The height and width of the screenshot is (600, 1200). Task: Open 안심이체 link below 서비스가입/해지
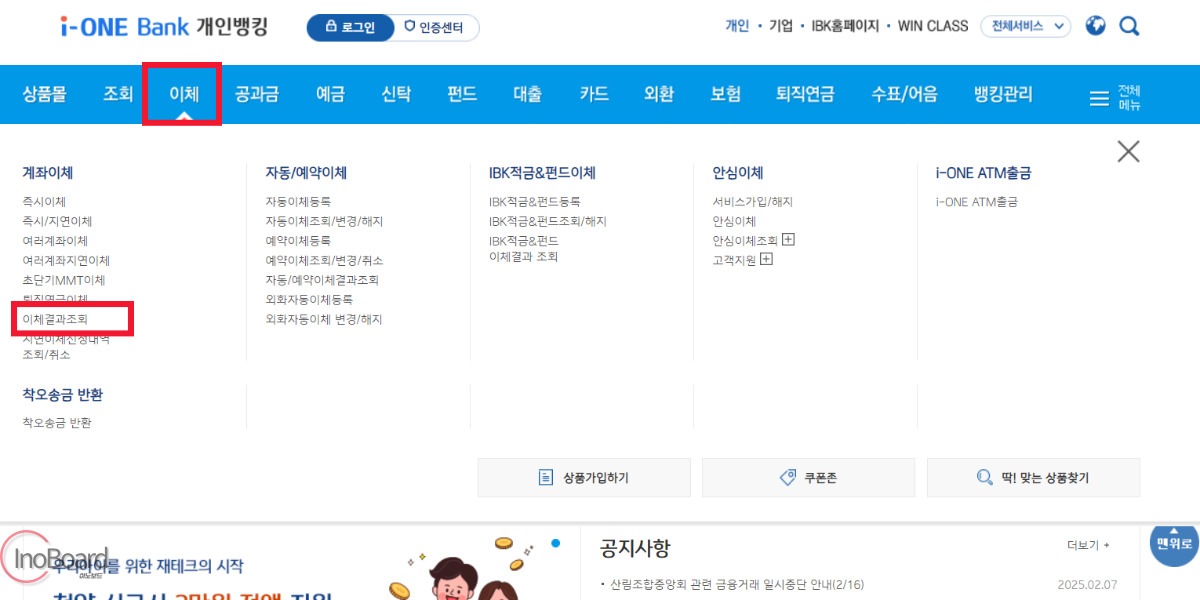click(x=734, y=221)
